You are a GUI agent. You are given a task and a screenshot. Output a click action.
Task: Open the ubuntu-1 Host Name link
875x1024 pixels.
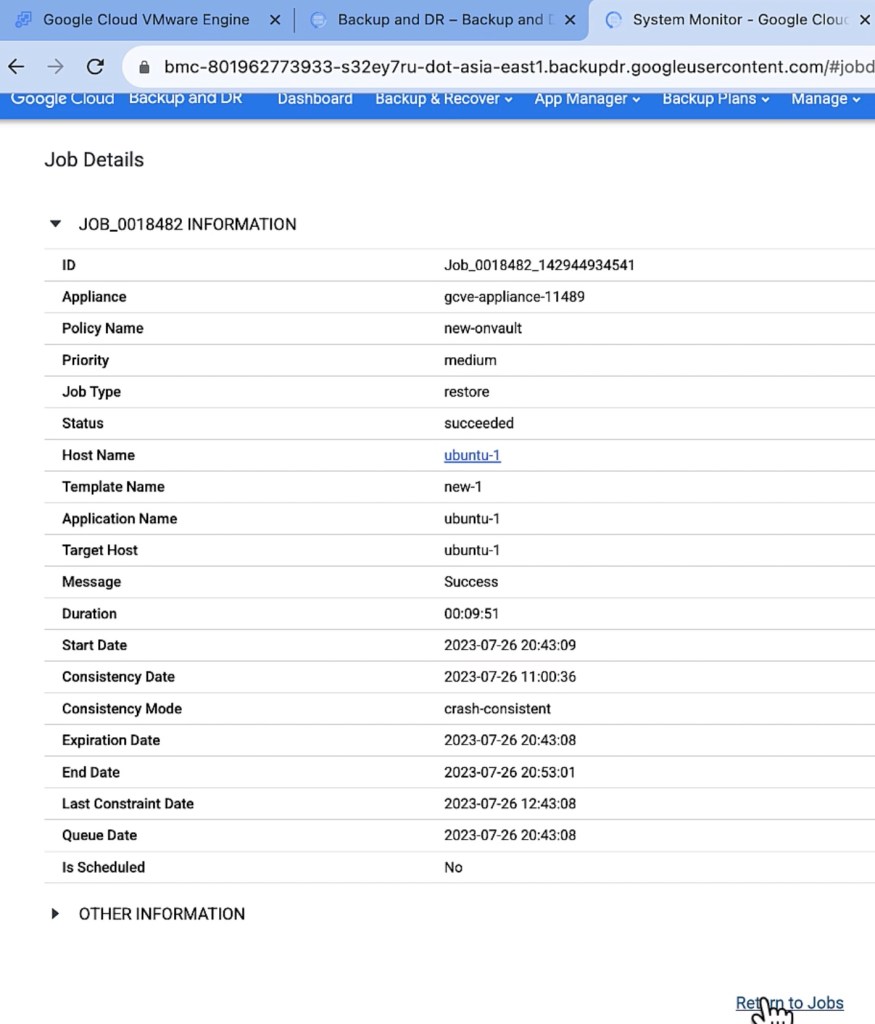tap(472, 455)
